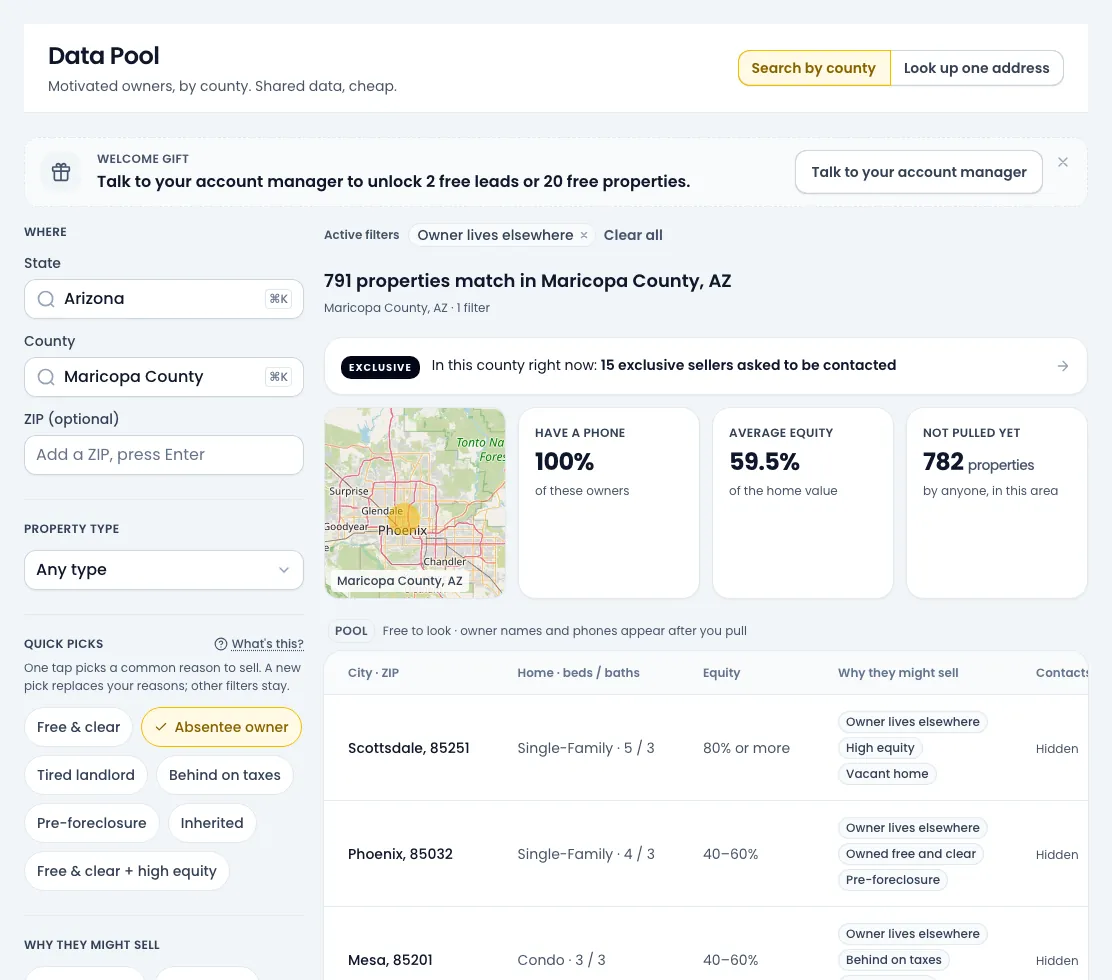This screenshot has height=980, width=1112.
Task: Click High equity tag in Scottsdale row
Action: click(x=879, y=747)
